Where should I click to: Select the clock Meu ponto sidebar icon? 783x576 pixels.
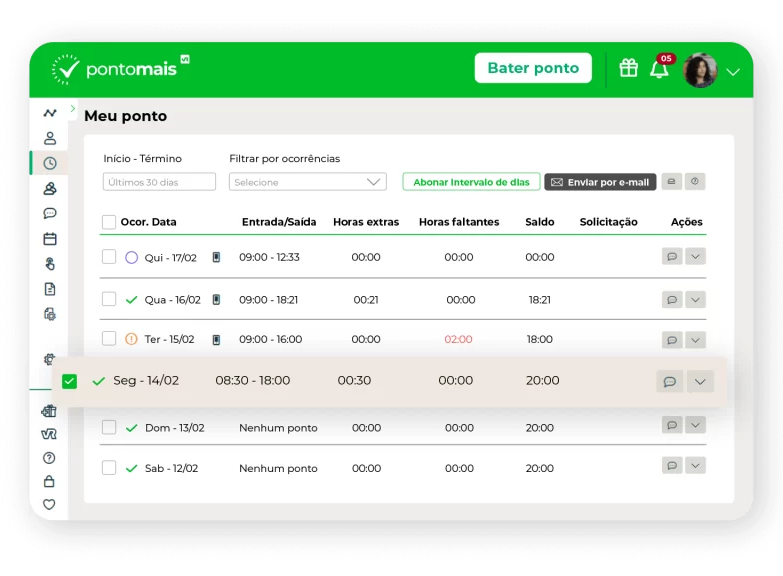click(50, 163)
